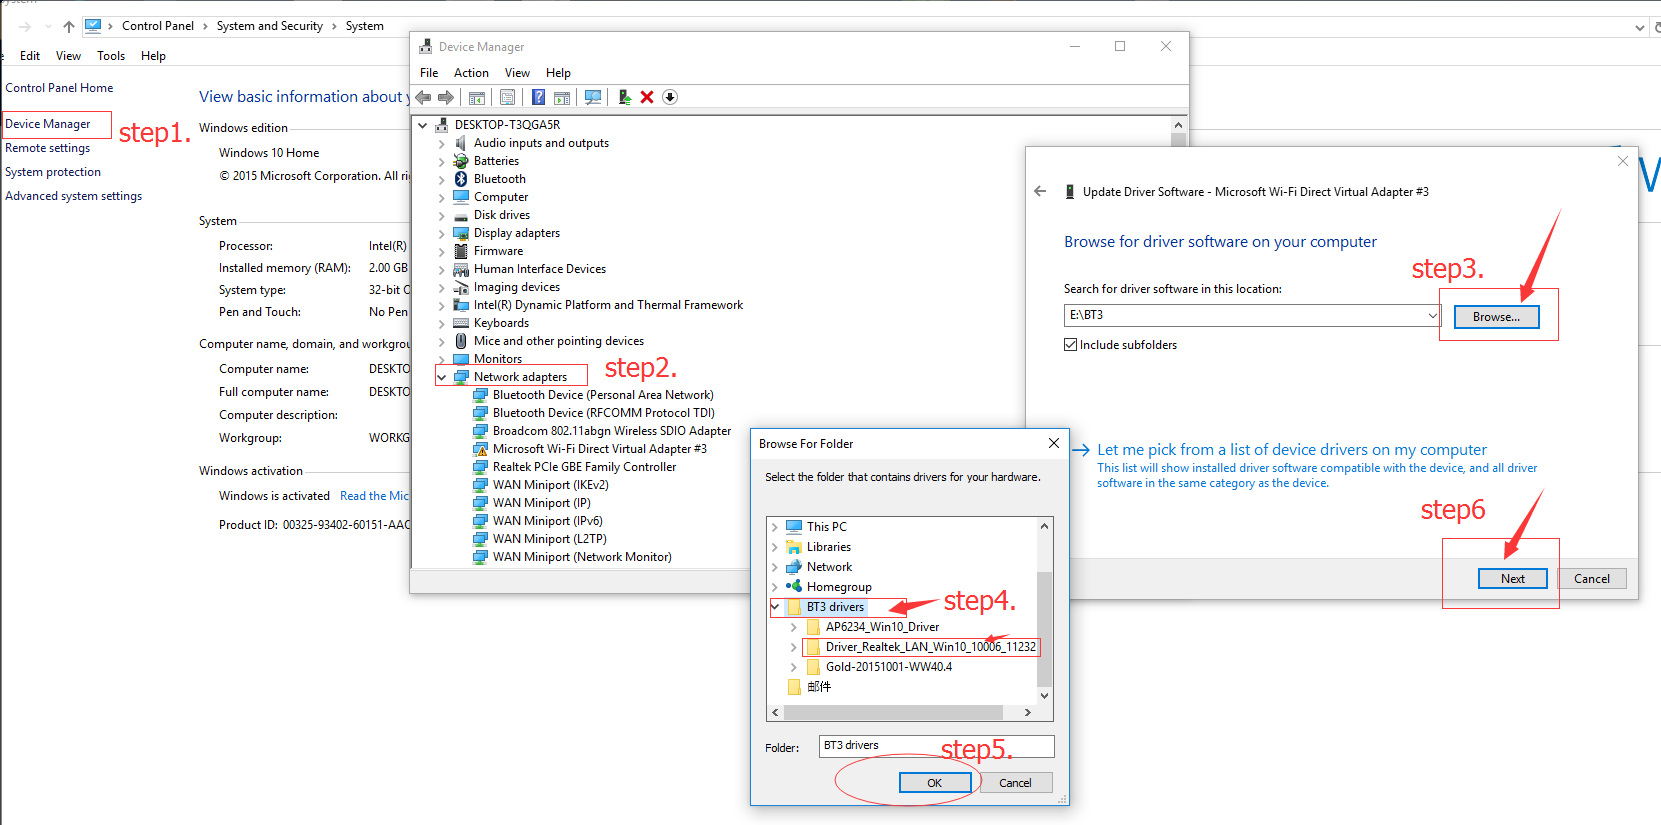The width and height of the screenshot is (1661, 825).
Task: Click the Microsoft Wi-Fi Direct Virtual Adapter #3 warning icon
Action: click(480, 449)
